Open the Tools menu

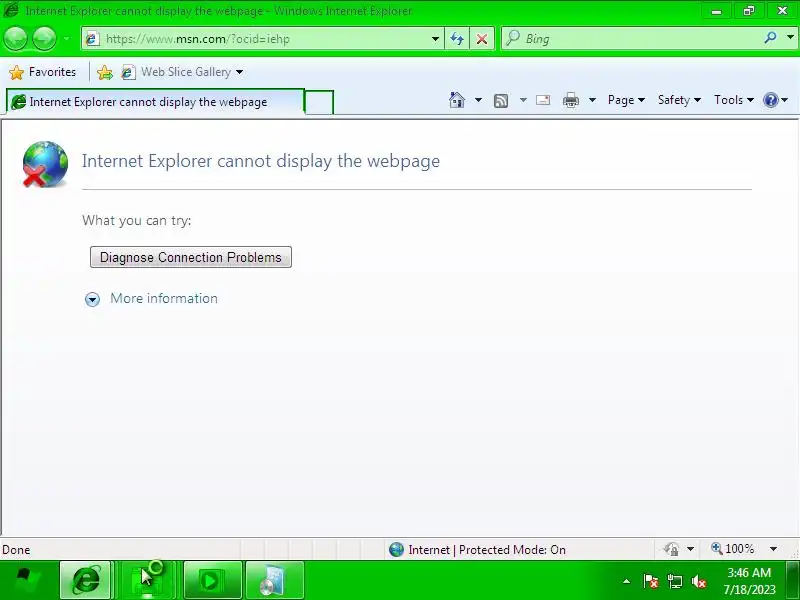[x=734, y=100]
